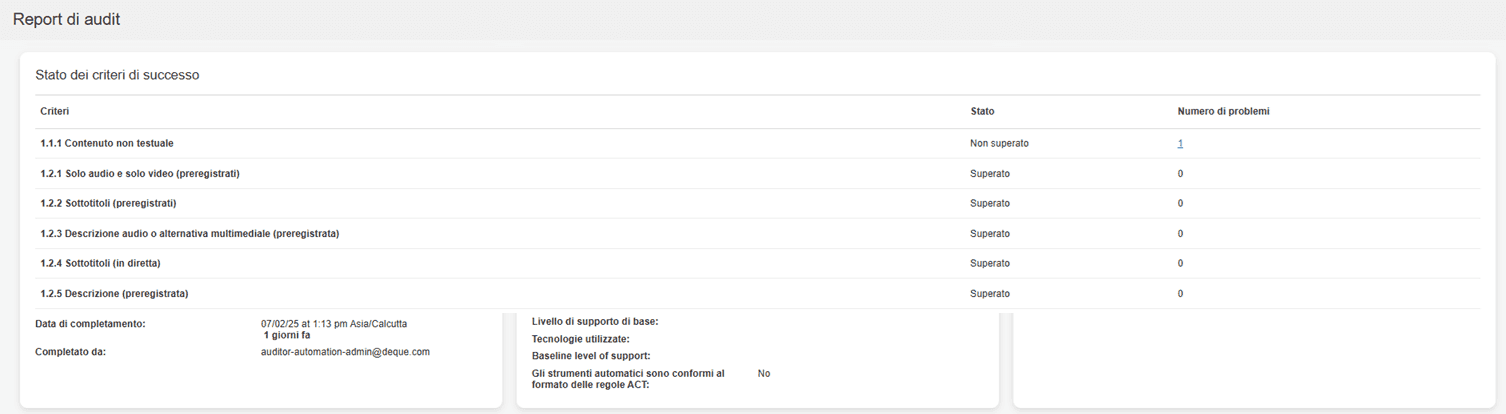Image resolution: width=1506 pixels, height=414 pixels.
Task: Select criterion 1.2.5 Descrizione (preregistrata)
Action: (114, 294)
